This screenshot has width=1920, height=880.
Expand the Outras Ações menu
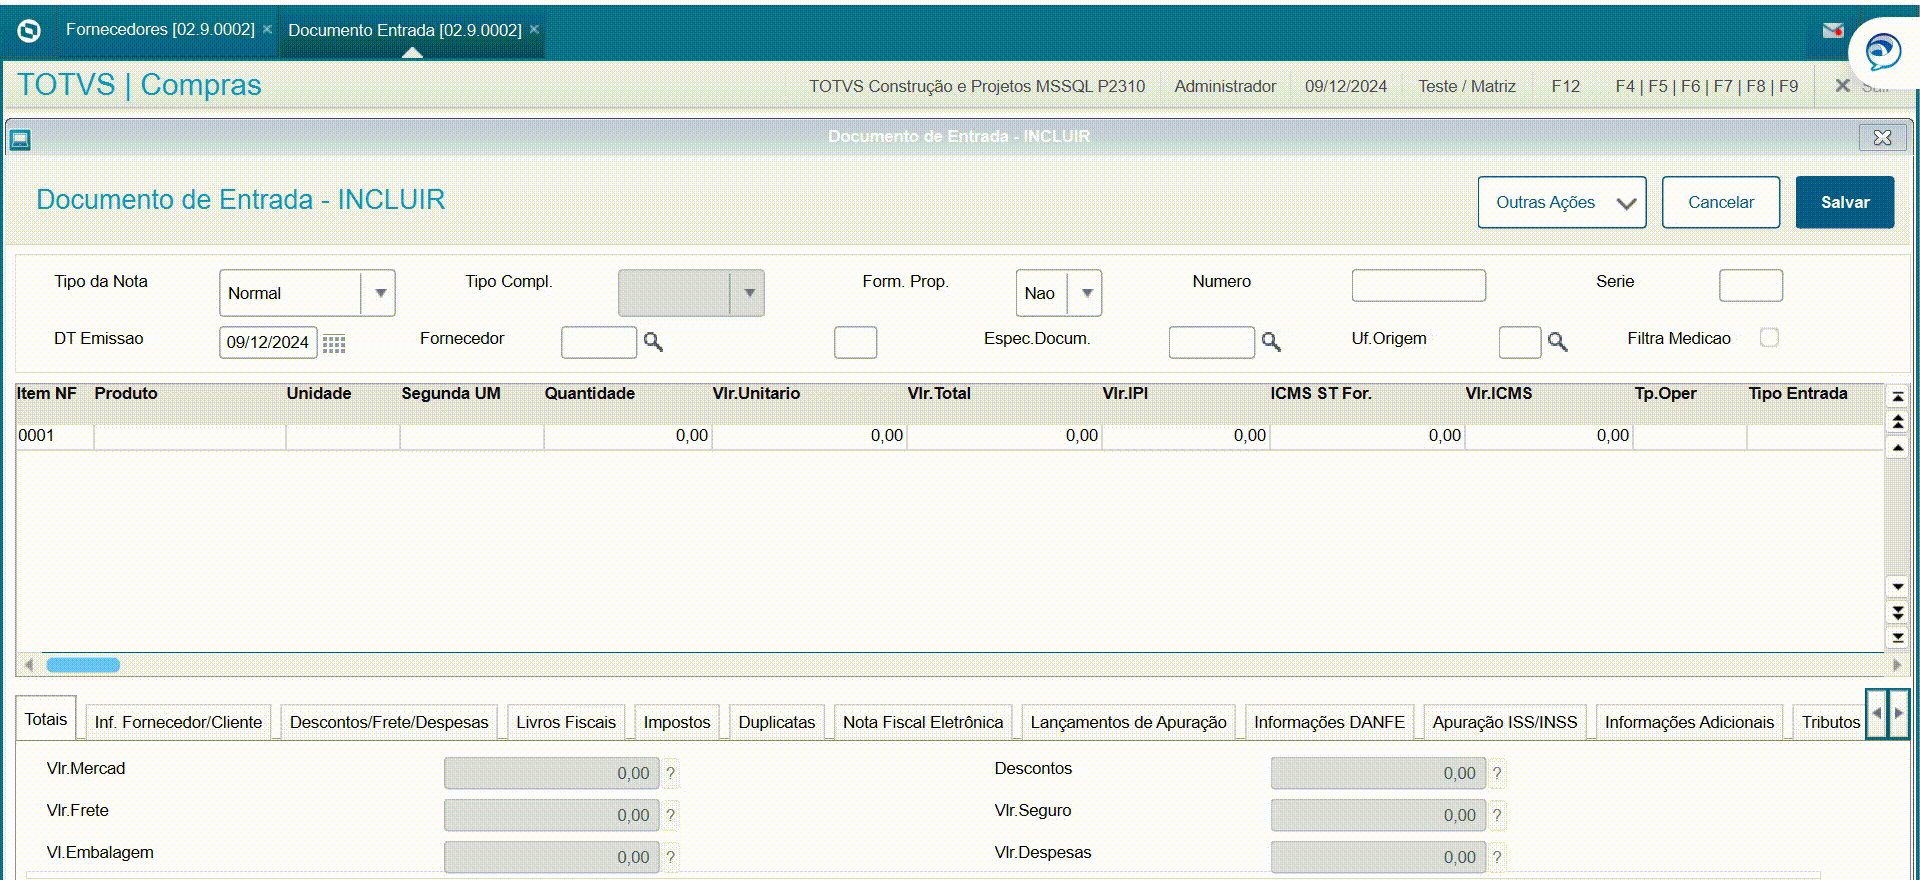click(x=1562, y=202)
